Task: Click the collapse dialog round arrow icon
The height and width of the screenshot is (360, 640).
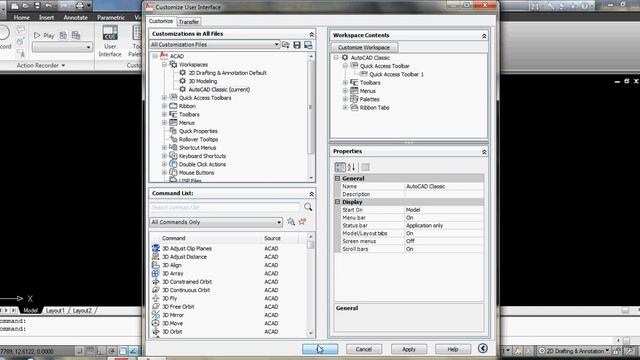Action: (x=482, y=348)
